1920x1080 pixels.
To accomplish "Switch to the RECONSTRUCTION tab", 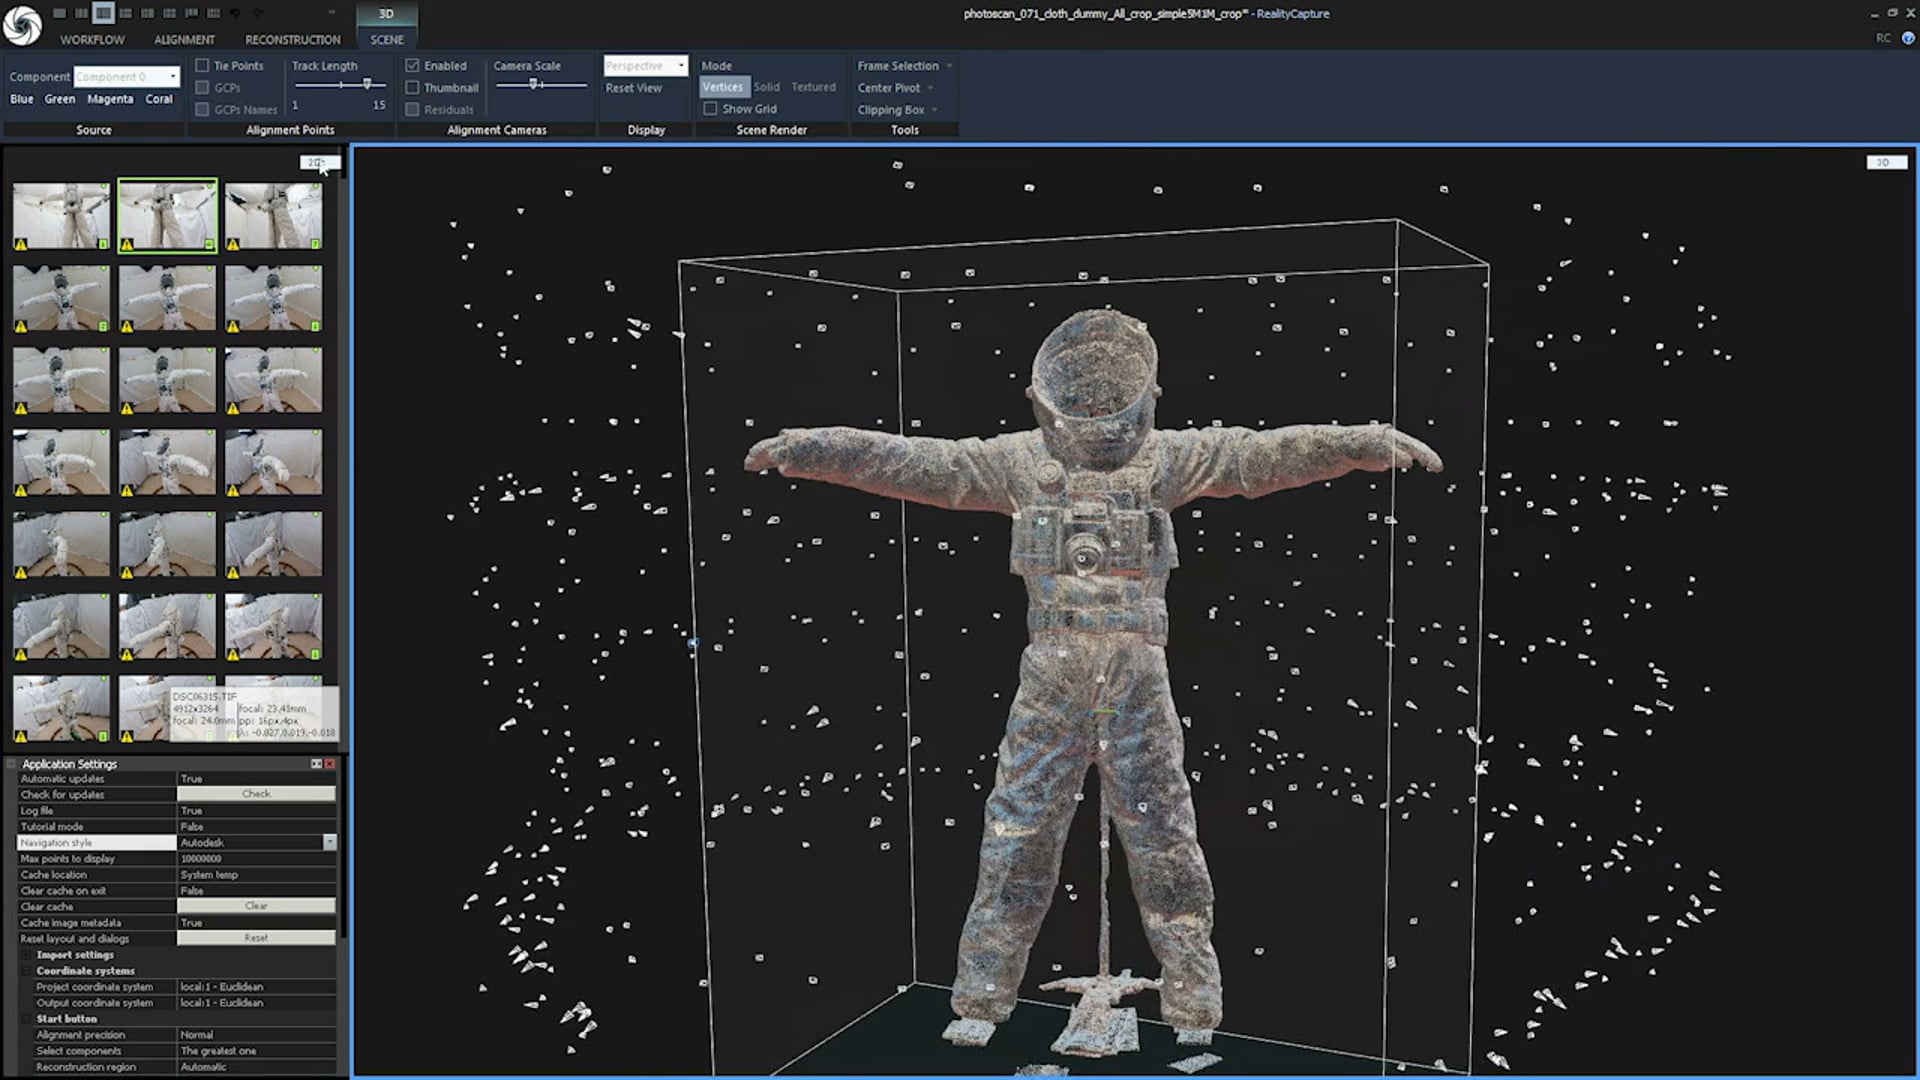I will click(x=292, y=40).
